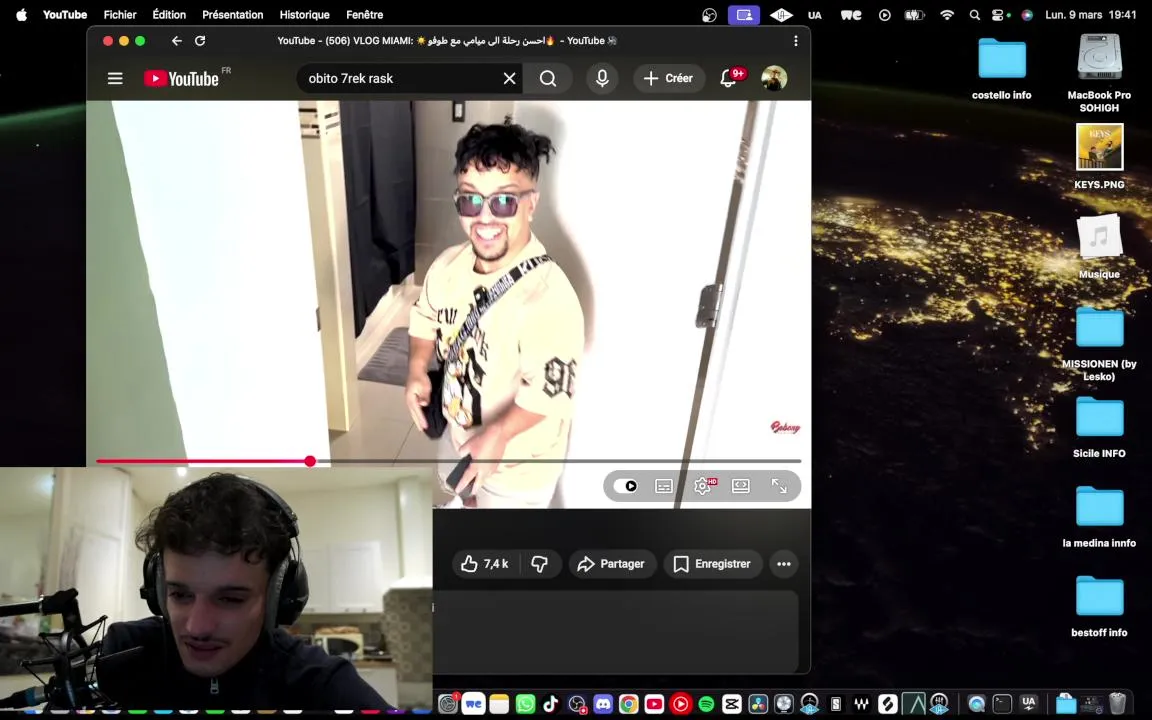Open more actions beside Enregistrer
Viewport: 1152px width, 720px height.
pos(784,564)
